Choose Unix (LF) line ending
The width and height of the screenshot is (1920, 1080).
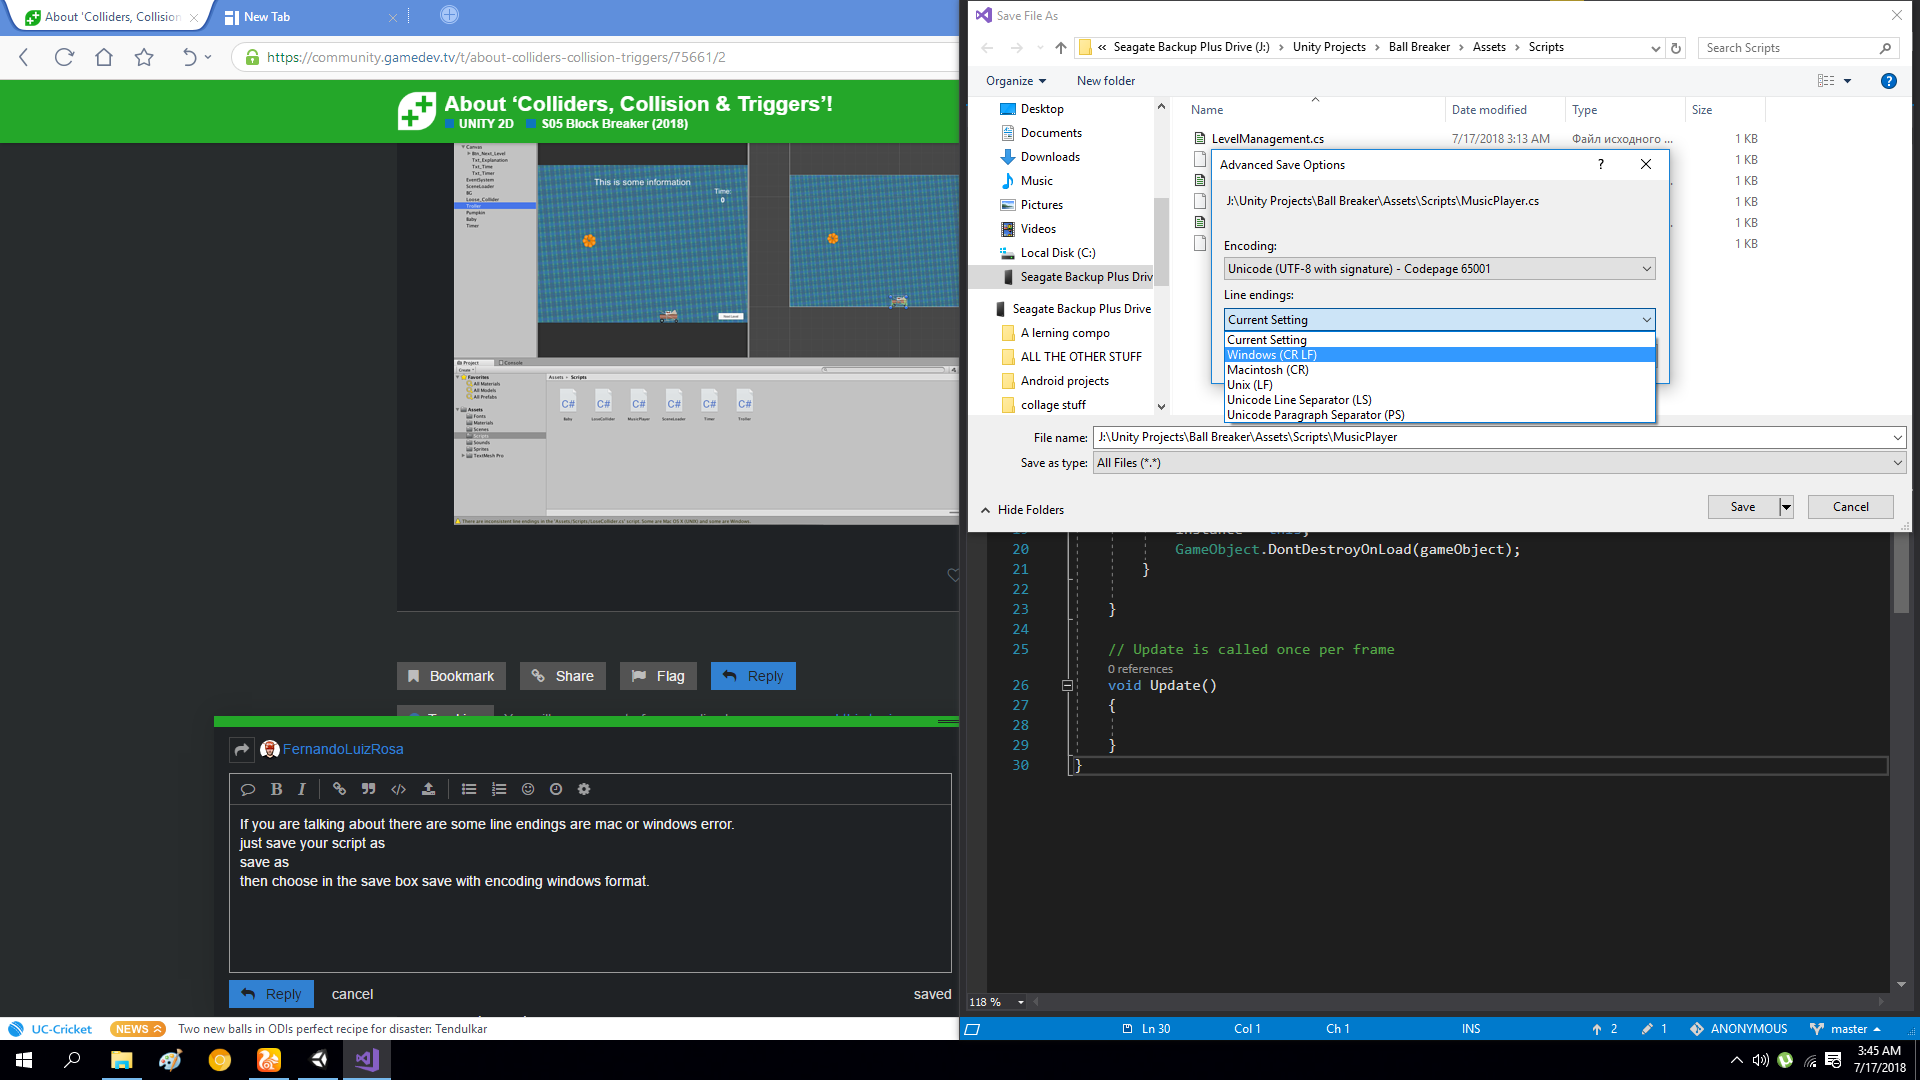coord(1439,385)
